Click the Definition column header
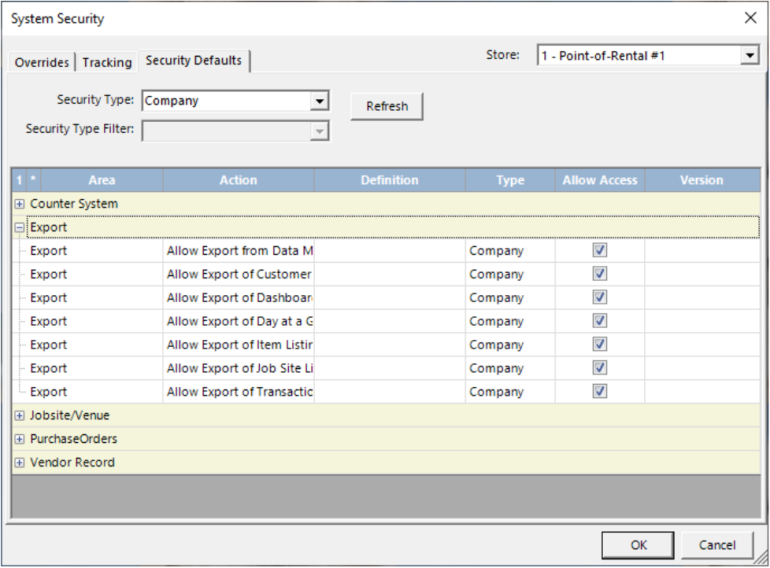 (389, 180)
